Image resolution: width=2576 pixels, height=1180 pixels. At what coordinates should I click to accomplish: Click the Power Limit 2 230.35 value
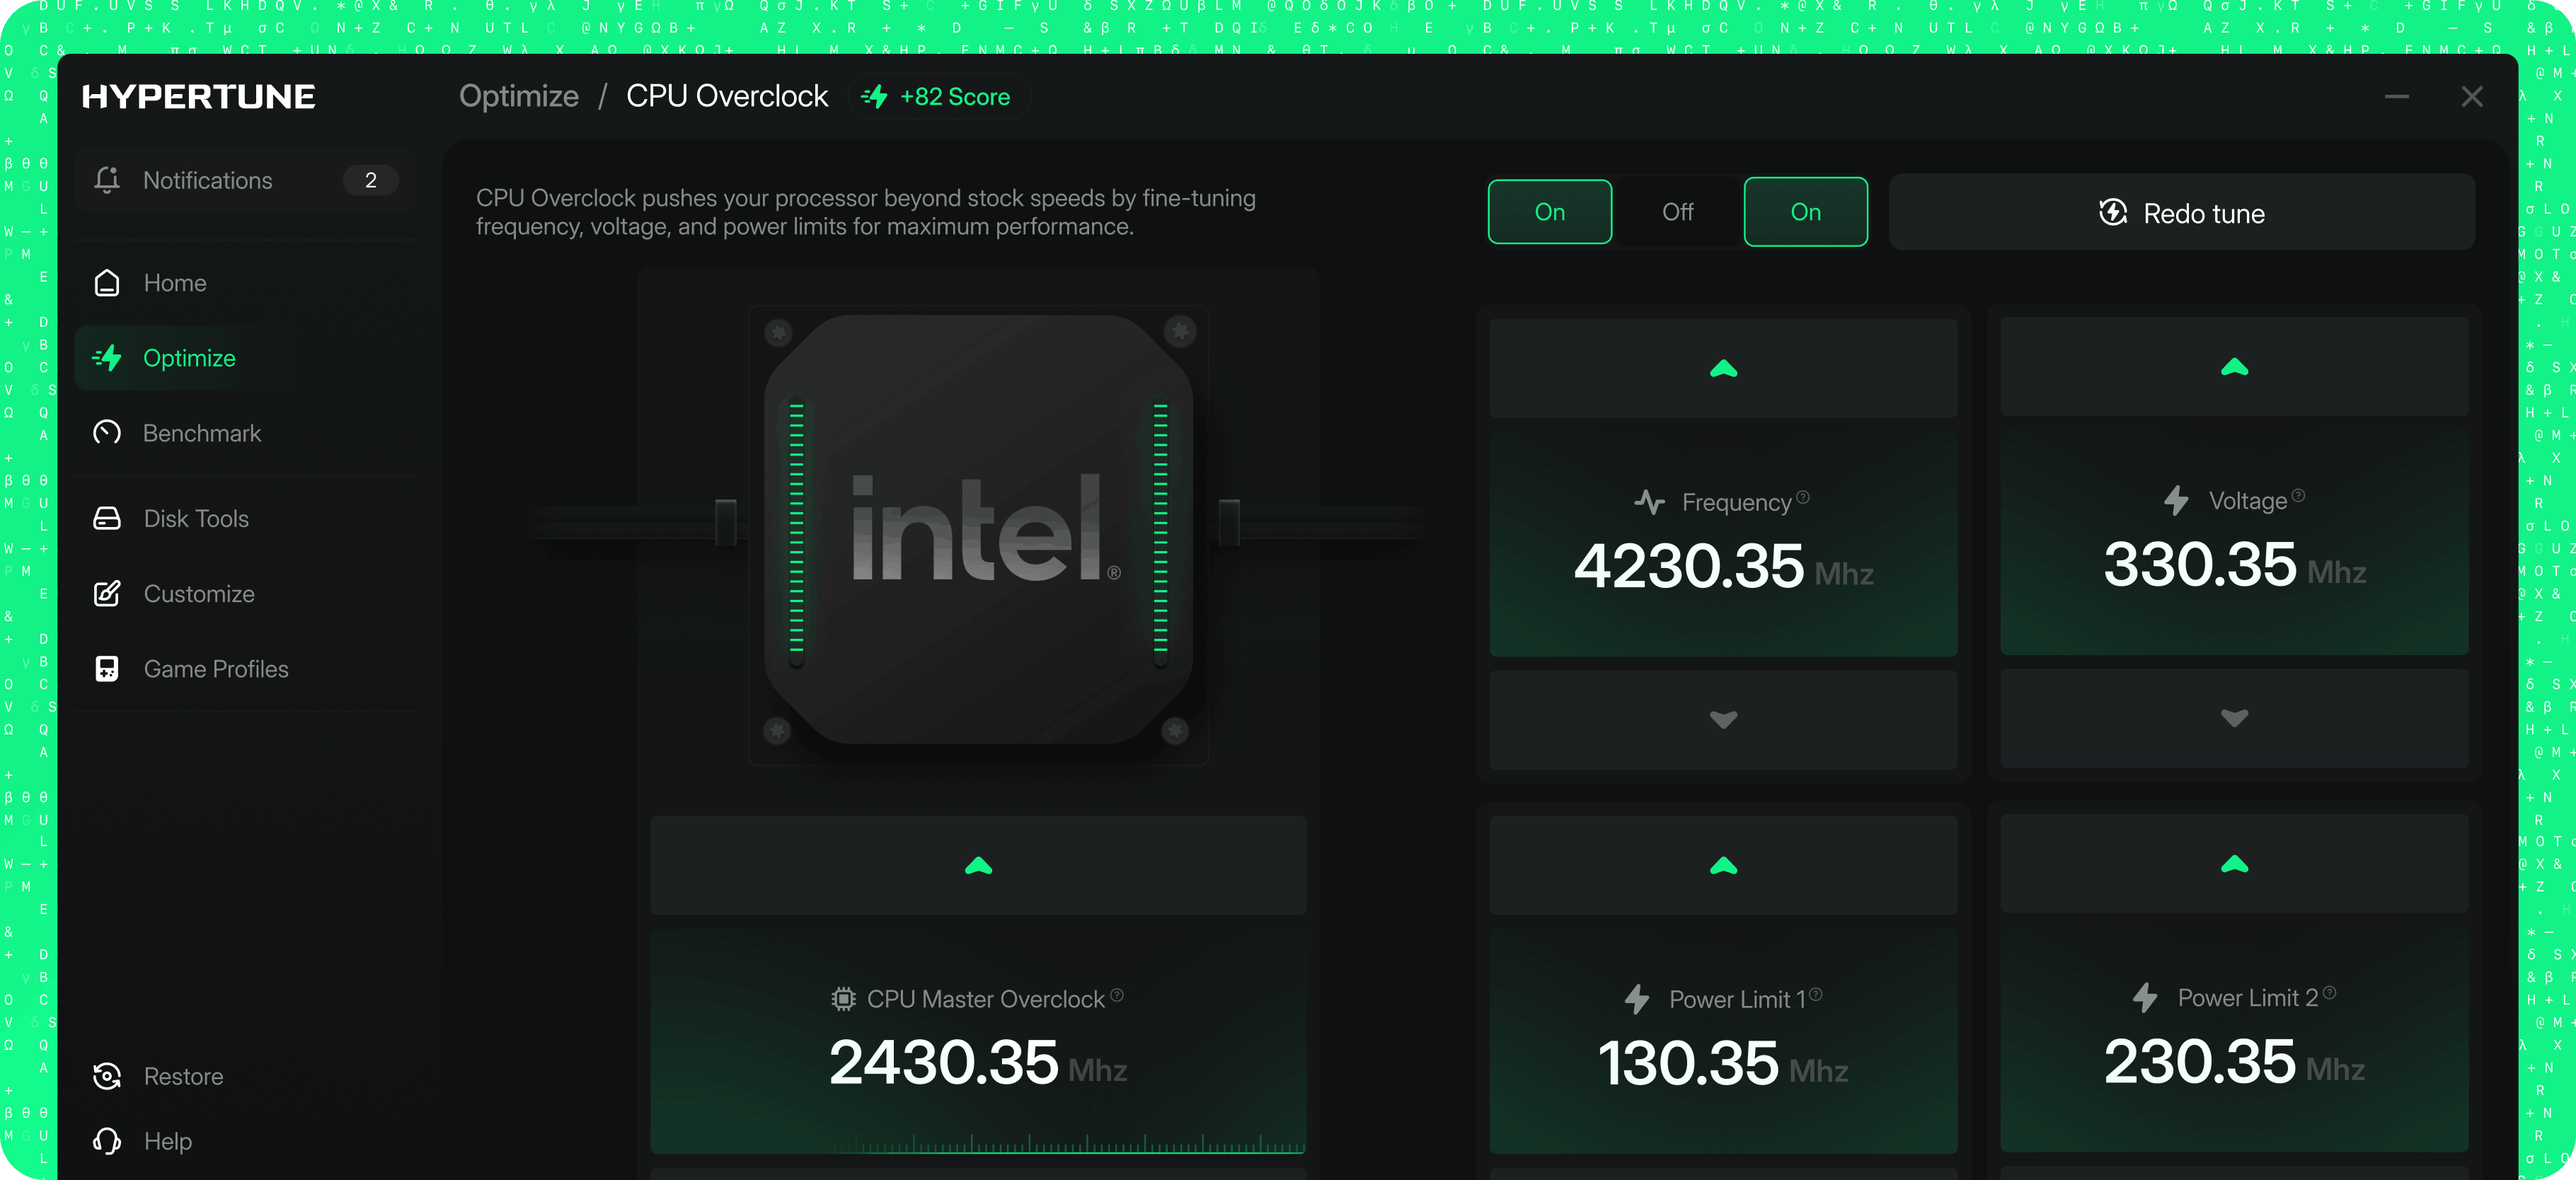click(x=2200, y=1061)
